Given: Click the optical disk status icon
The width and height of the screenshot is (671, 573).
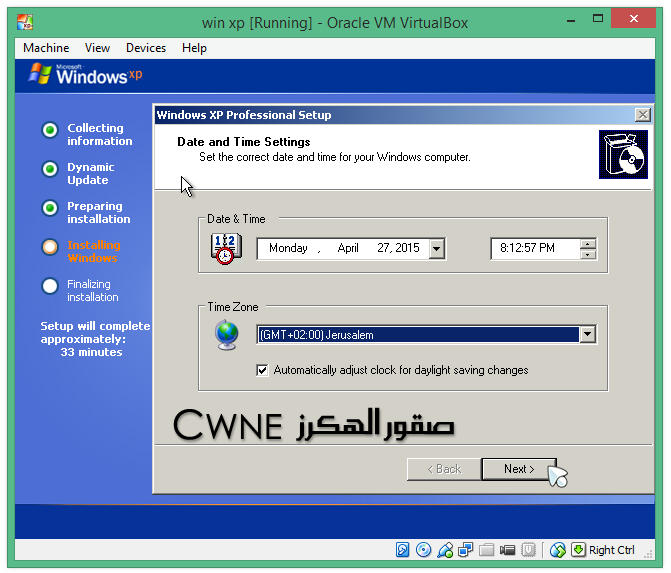Looking at the screenshot, I should tap(423, 549).
